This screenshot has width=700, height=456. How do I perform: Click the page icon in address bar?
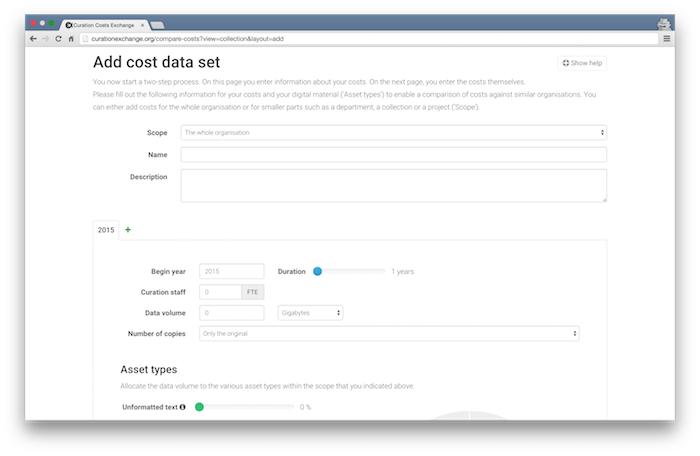click(85, 39)
